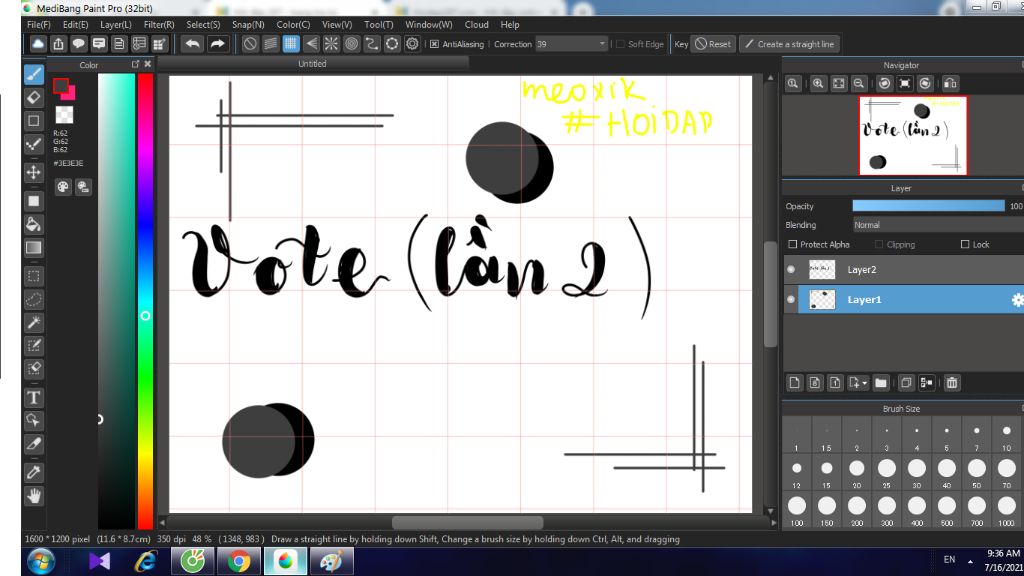Select the Move tool with four arrows

point(34,172)
